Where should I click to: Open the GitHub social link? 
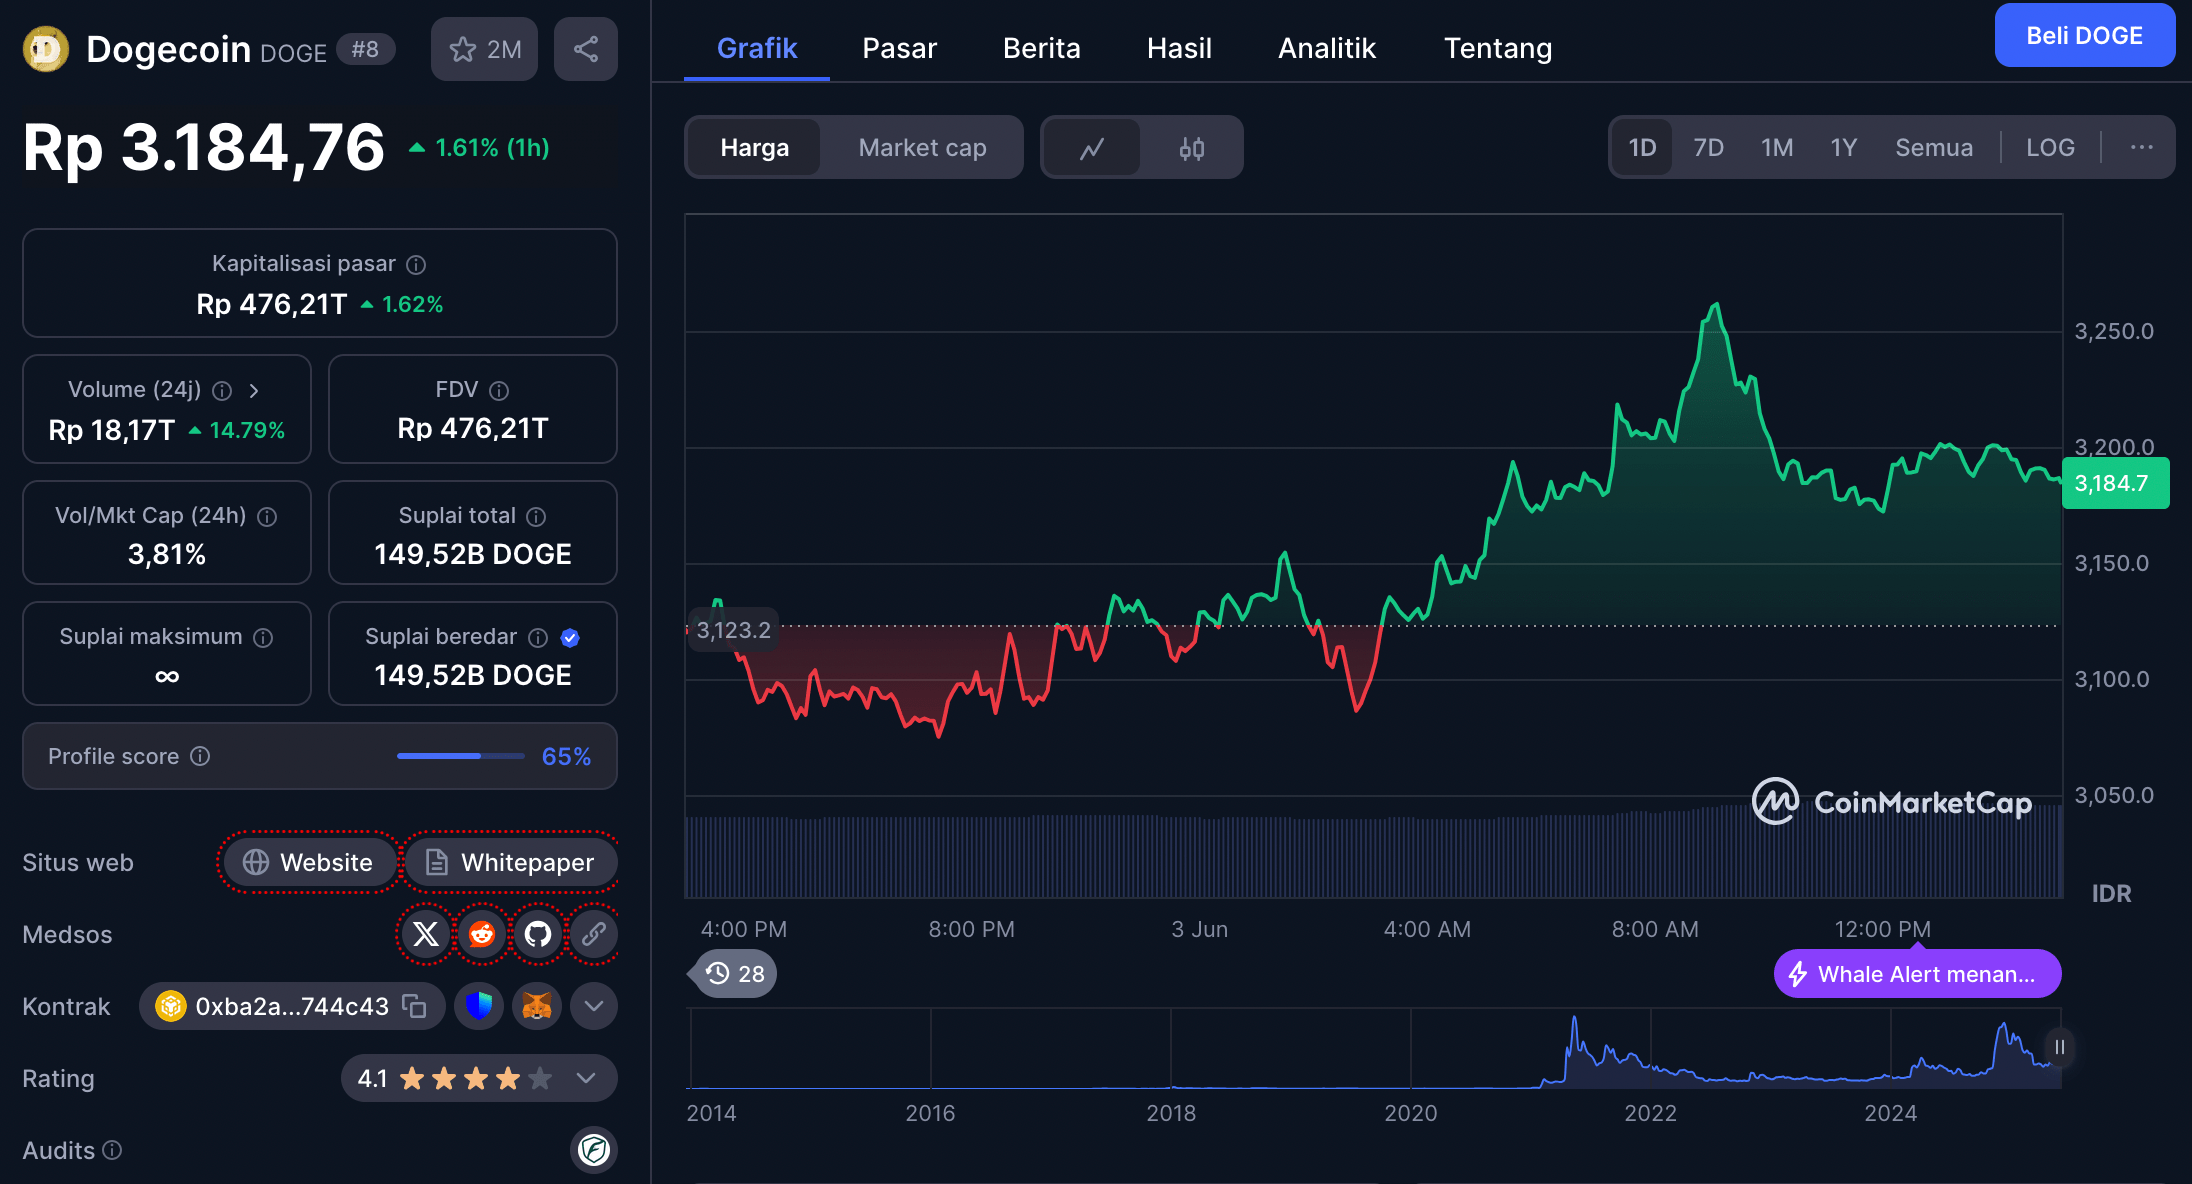(x=538, y=934)
